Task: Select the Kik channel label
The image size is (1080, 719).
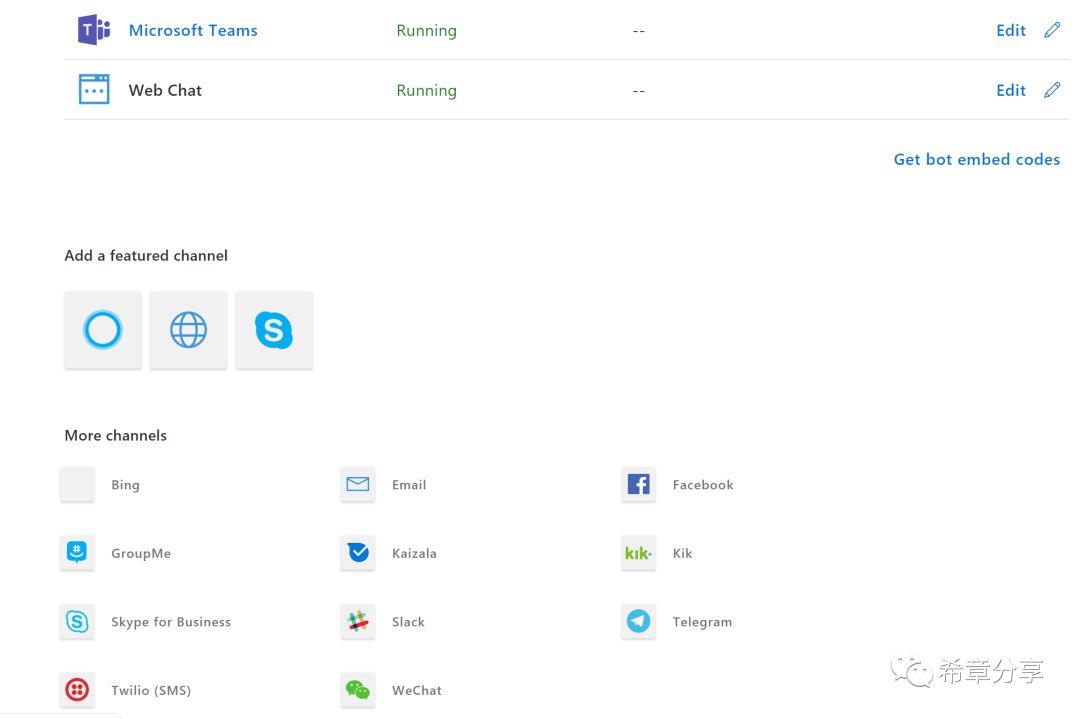Action: [682, 553]
